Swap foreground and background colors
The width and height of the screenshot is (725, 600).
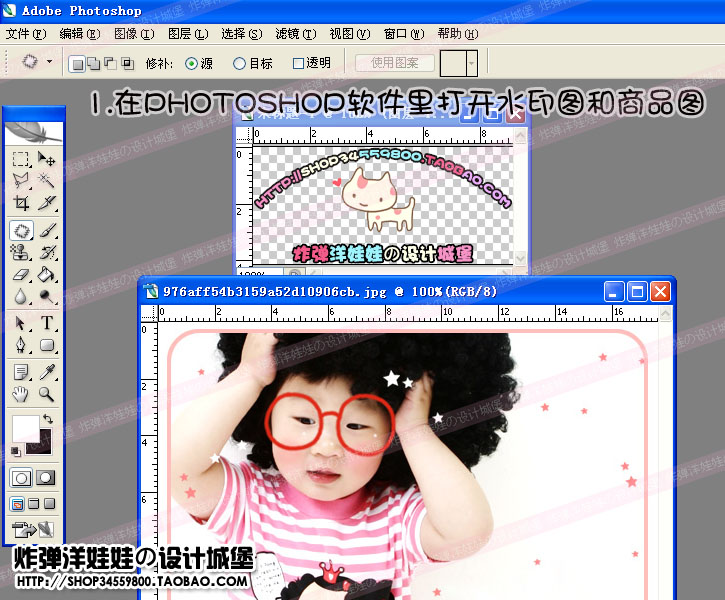coord(48,419)
